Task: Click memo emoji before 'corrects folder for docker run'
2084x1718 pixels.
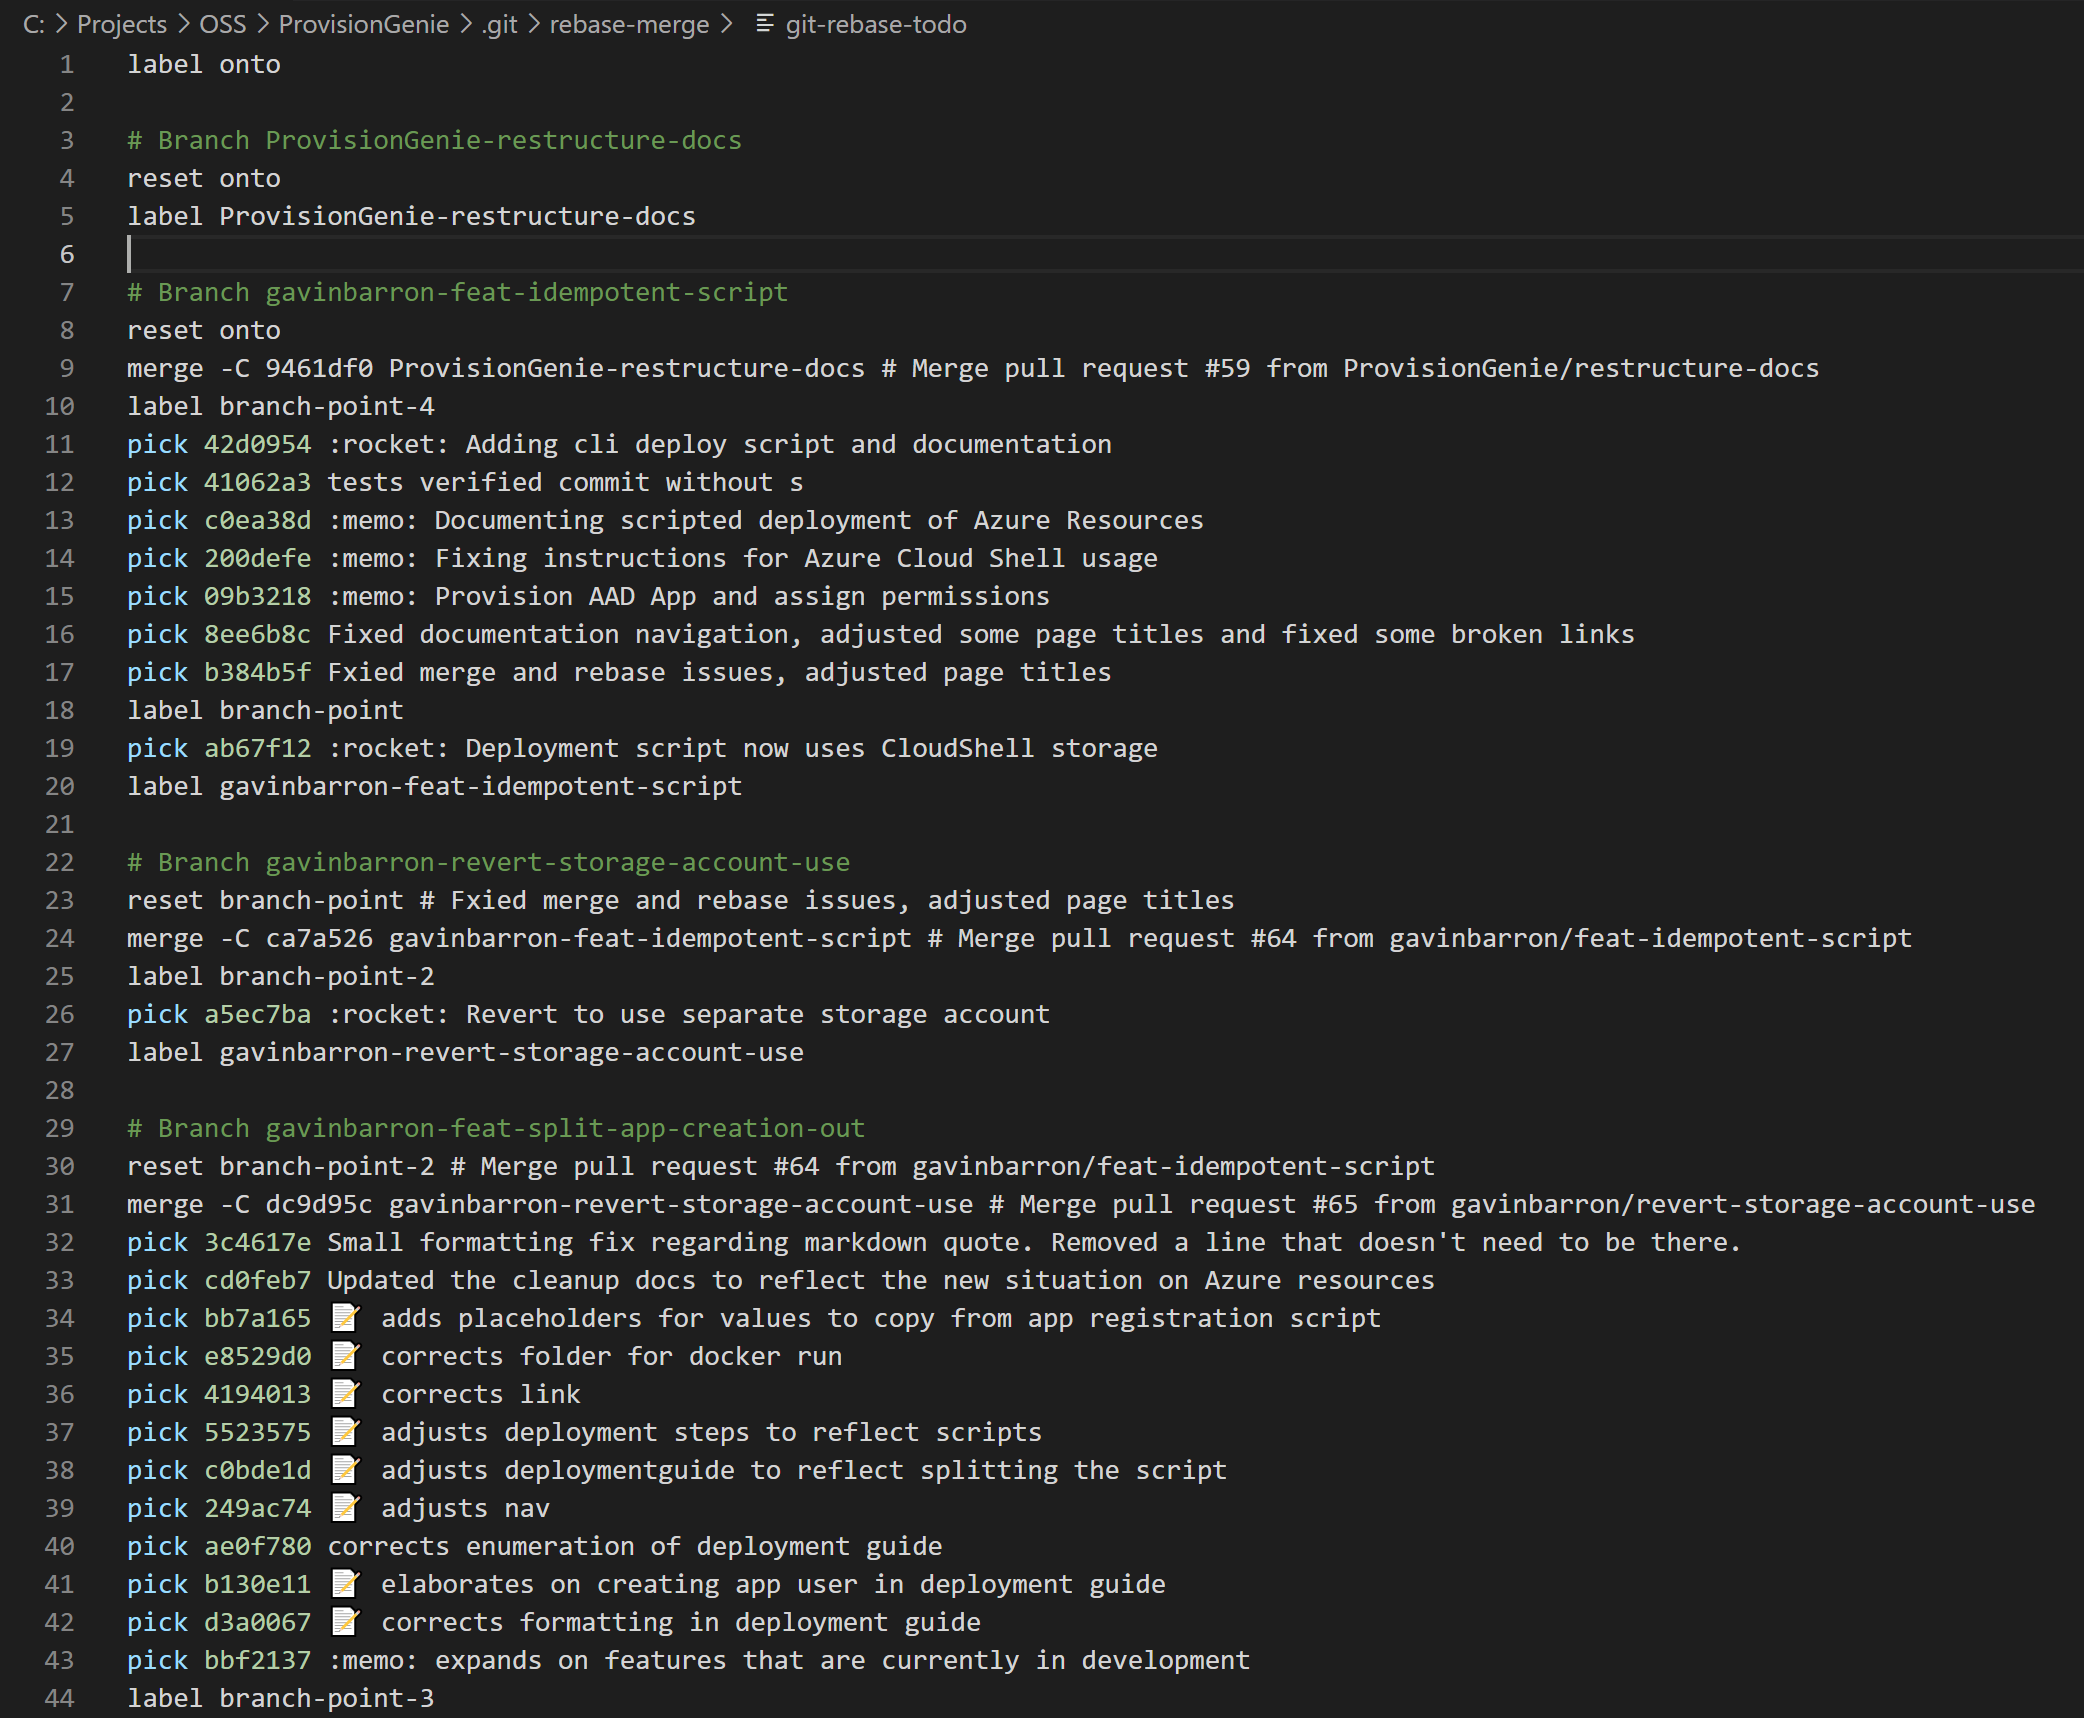Action: (x=345, y=1356)
